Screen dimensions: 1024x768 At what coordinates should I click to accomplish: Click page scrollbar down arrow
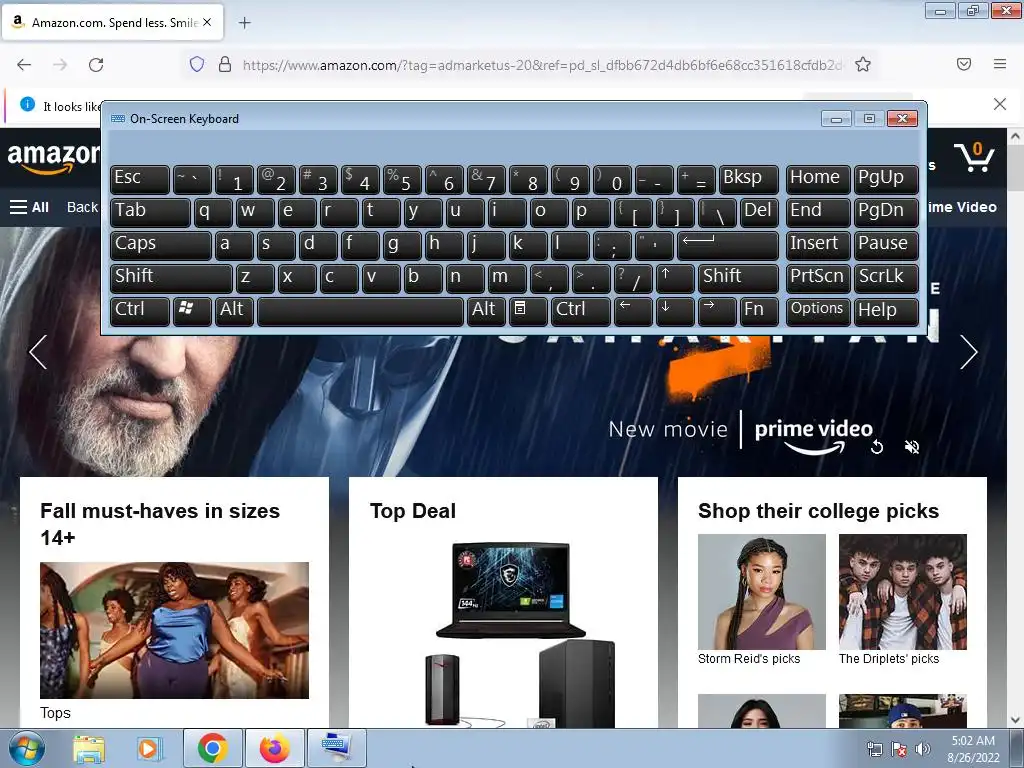pos(1015,720)
